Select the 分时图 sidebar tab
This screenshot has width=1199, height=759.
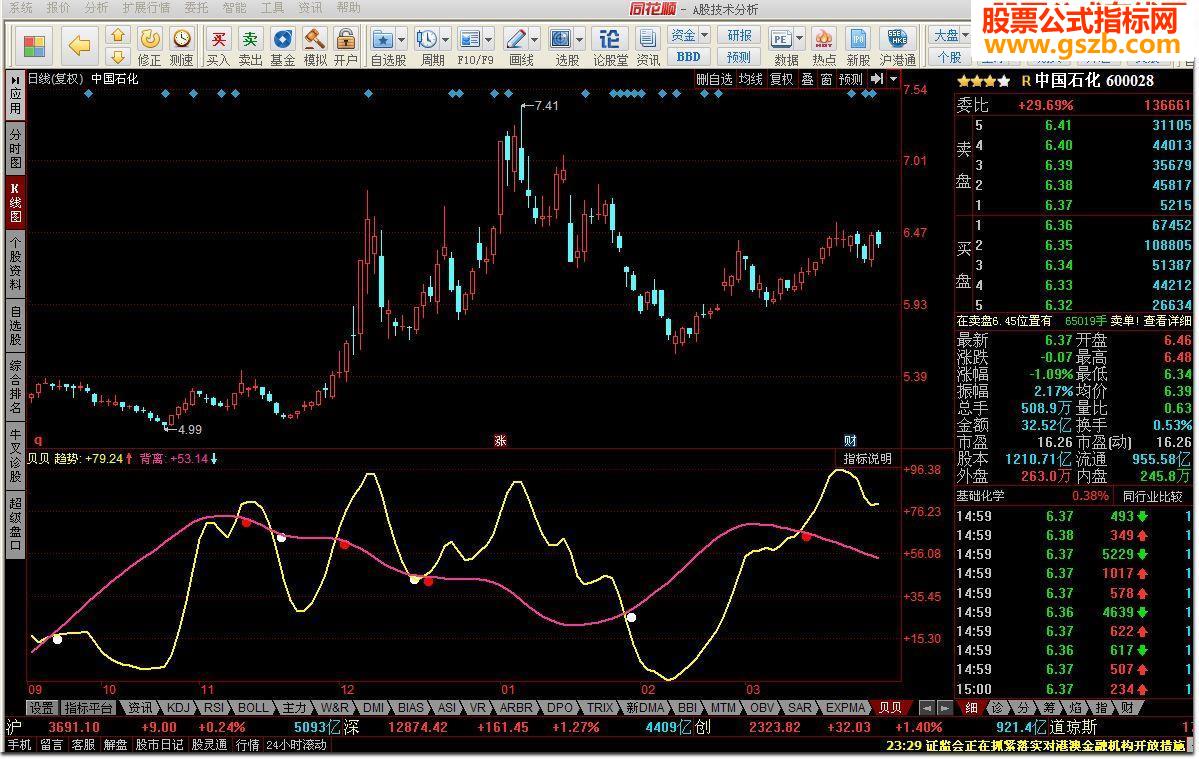pyautogui.click(x=15, y=148)
